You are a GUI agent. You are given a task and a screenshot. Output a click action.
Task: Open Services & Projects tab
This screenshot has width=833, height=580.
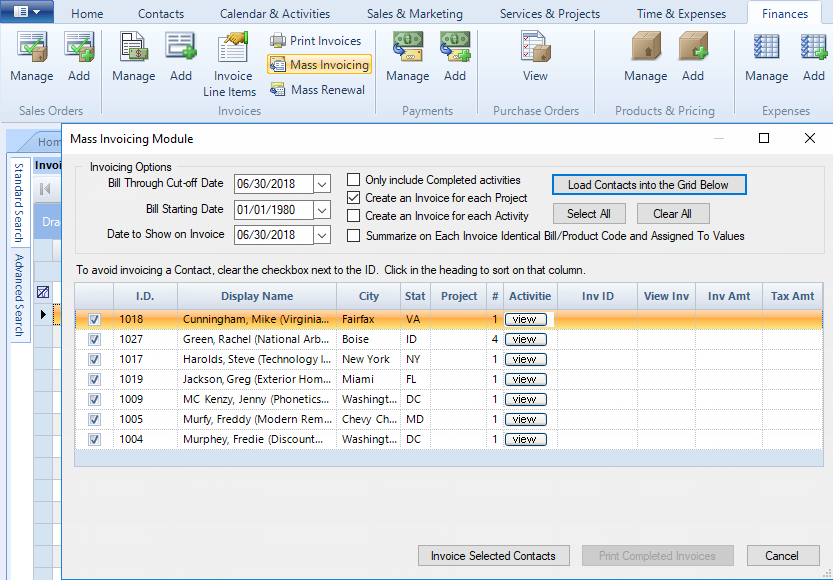click(550, 14)
